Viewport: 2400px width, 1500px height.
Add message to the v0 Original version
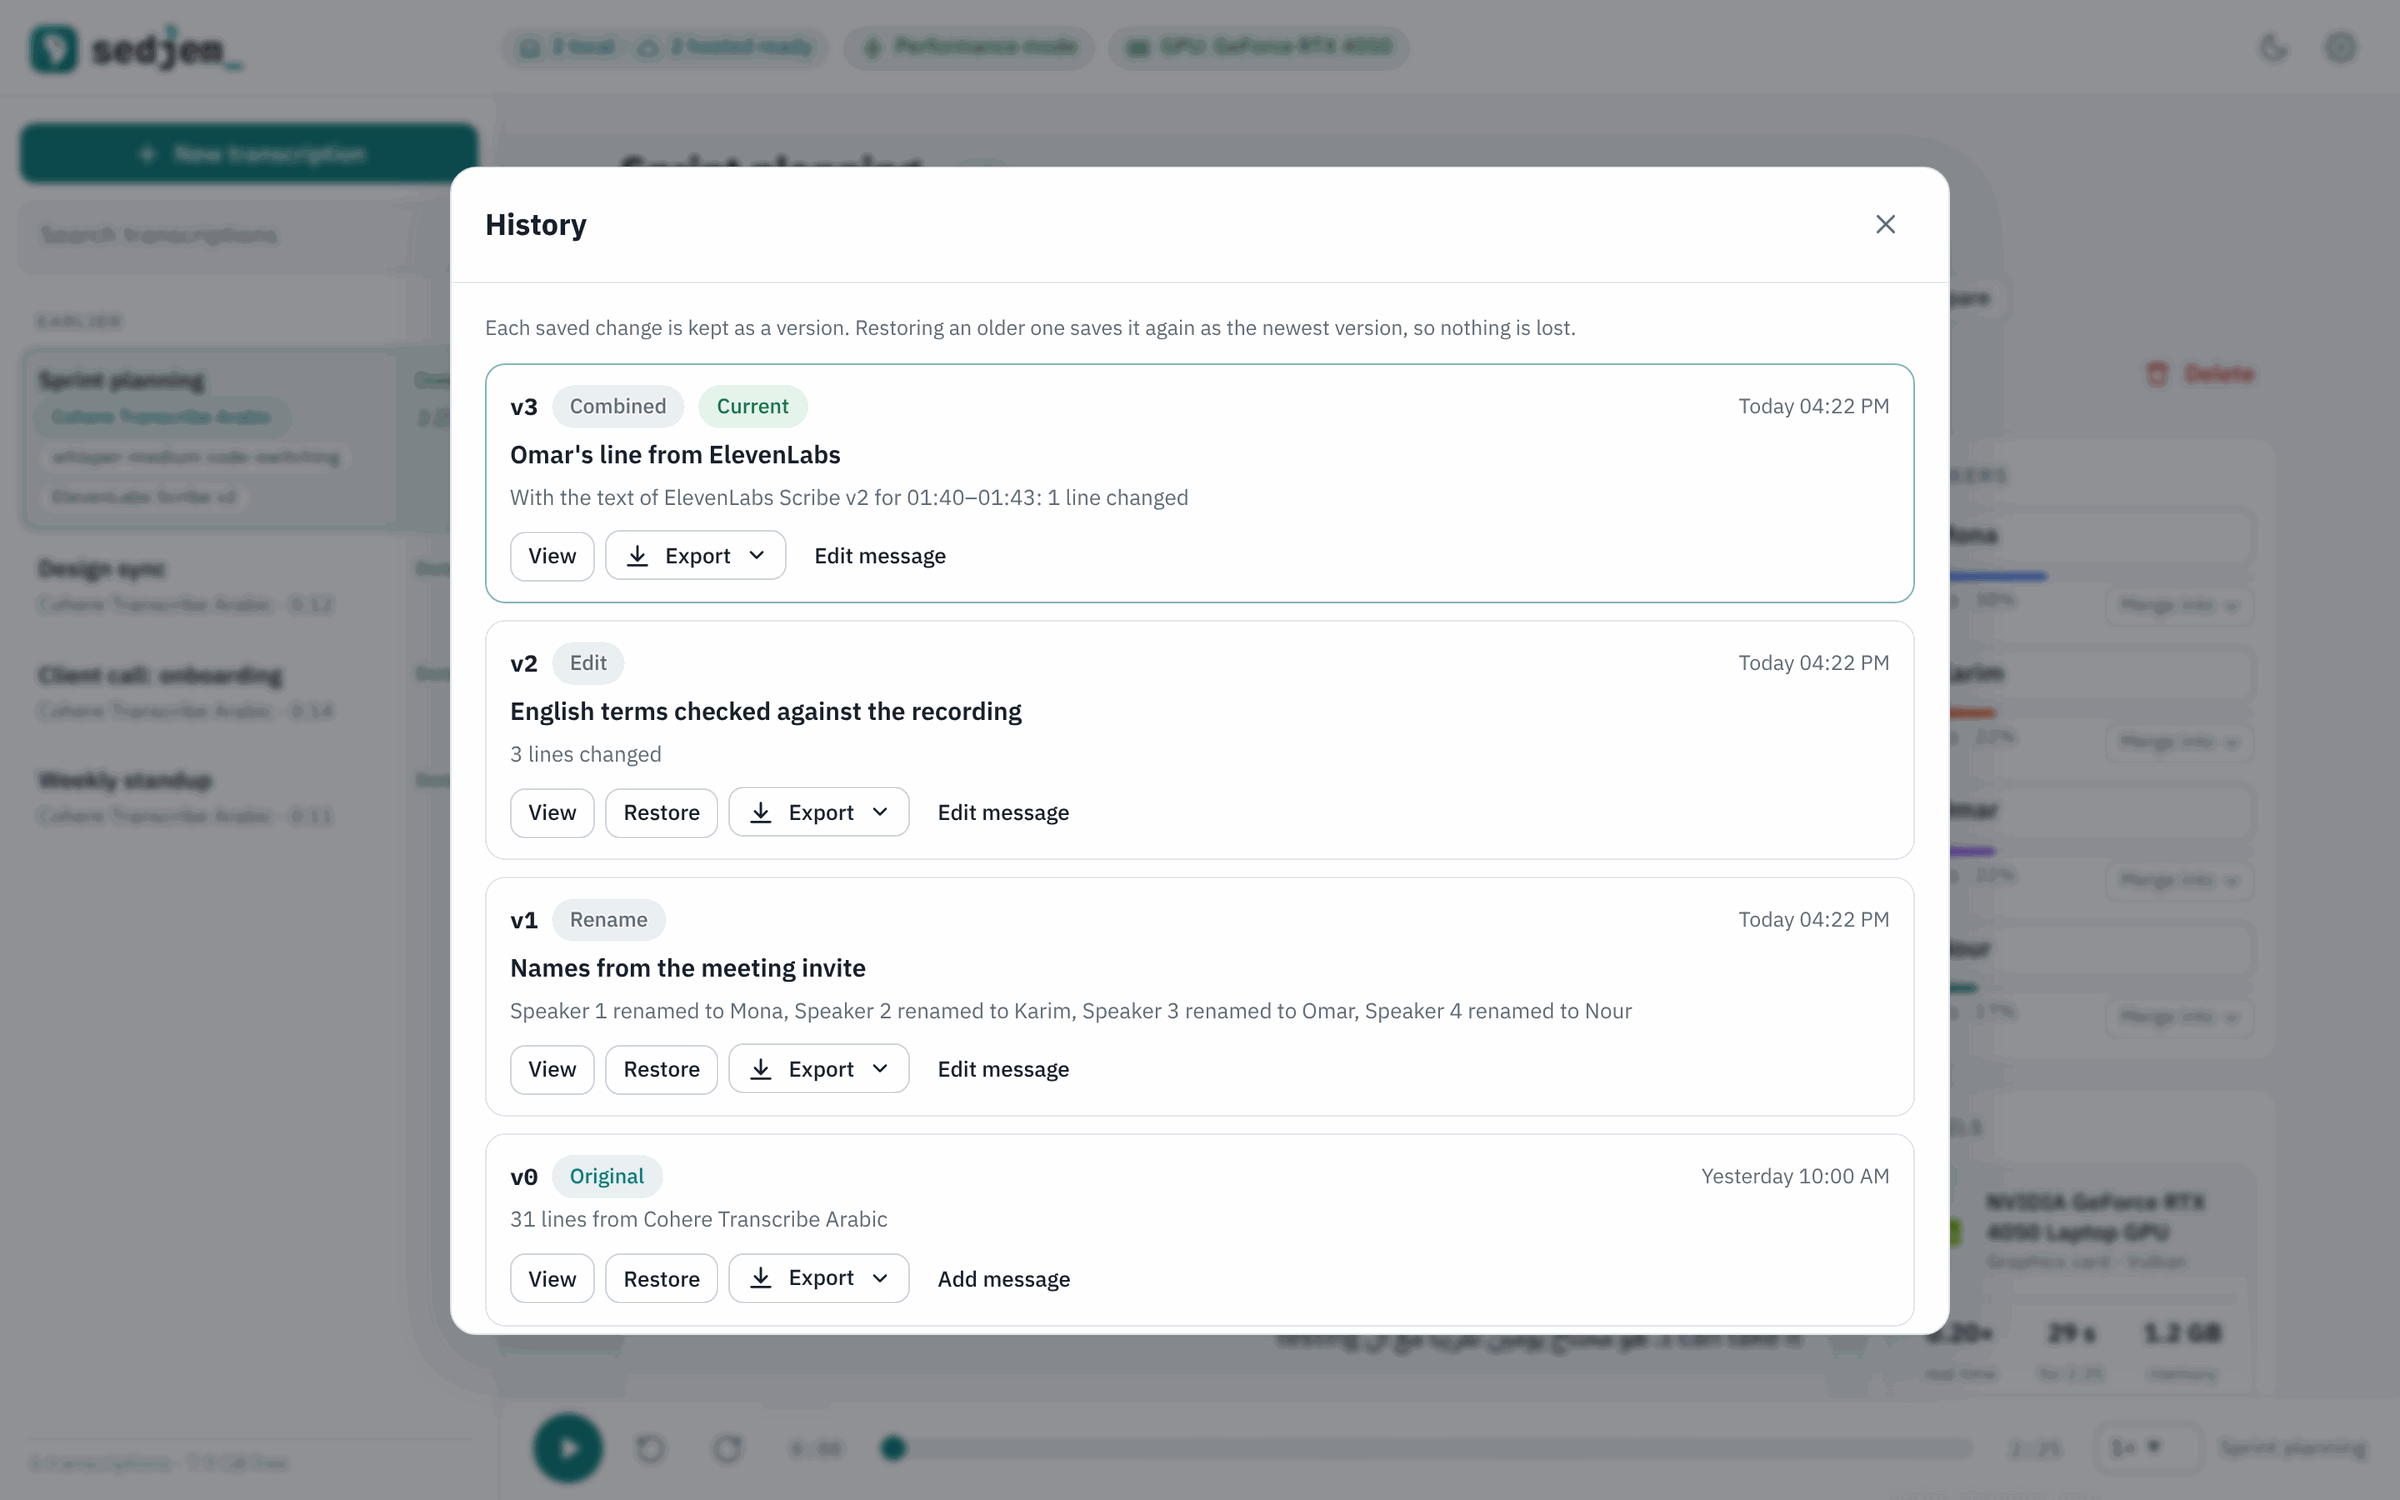pos(1004,1278)
